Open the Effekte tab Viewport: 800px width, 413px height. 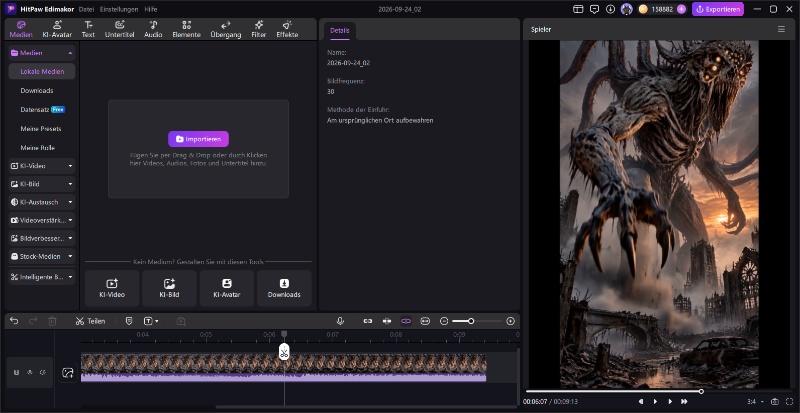pyautogui.click(x=287, y=29)
